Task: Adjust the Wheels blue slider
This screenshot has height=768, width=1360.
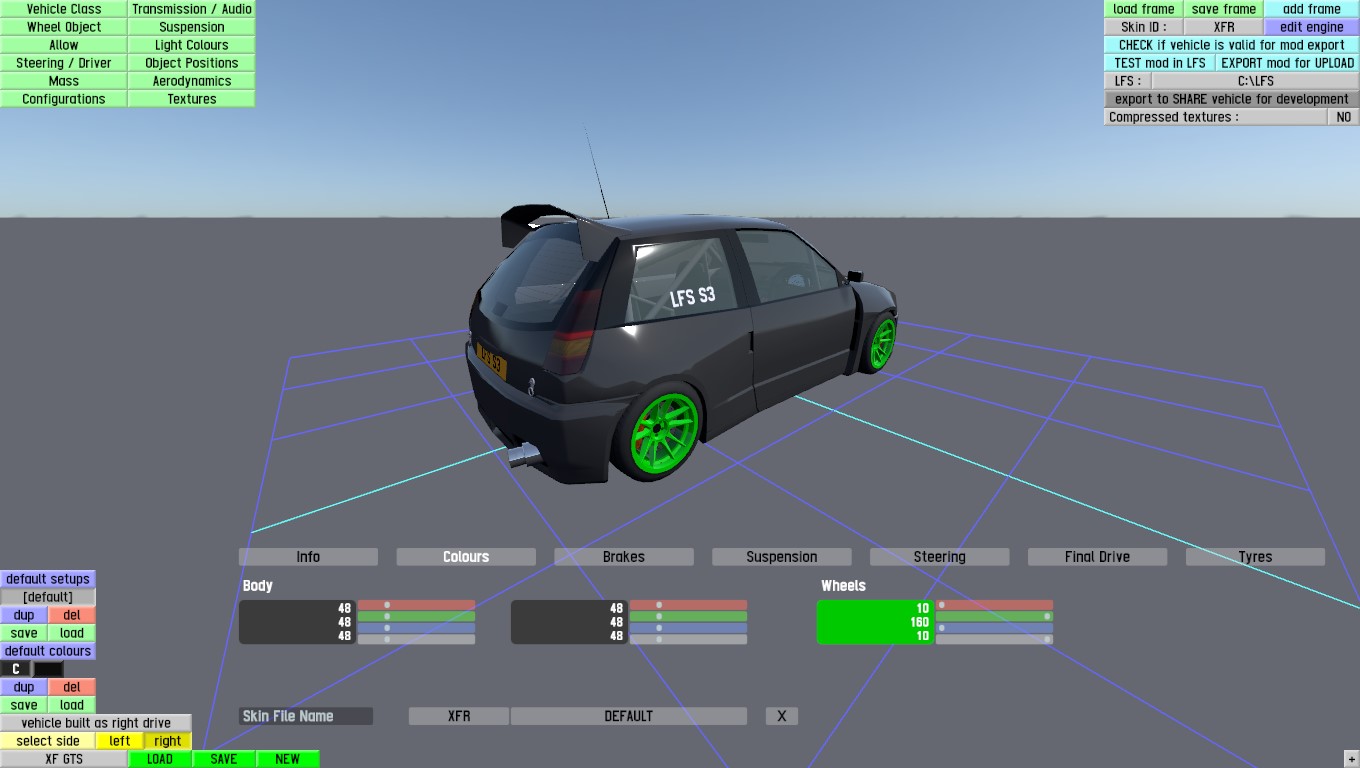Action: (994, 628)
